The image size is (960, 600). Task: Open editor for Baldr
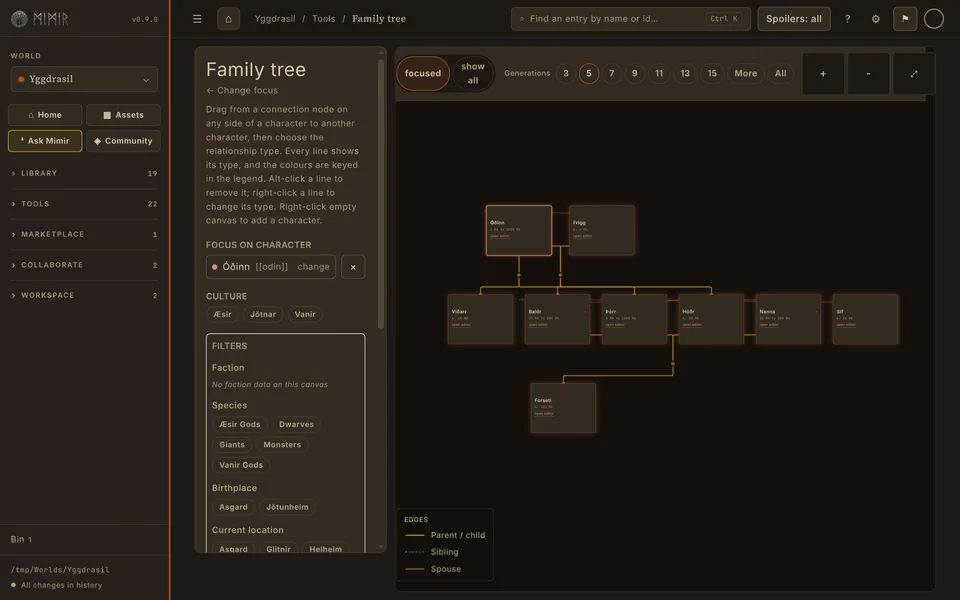tap(538, 325)
